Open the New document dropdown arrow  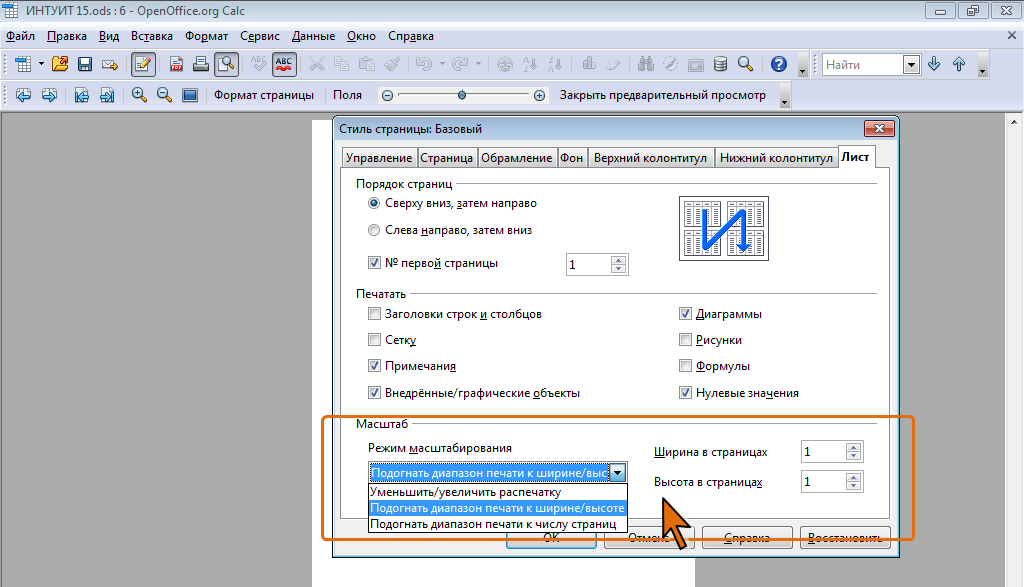coord(41,64)
